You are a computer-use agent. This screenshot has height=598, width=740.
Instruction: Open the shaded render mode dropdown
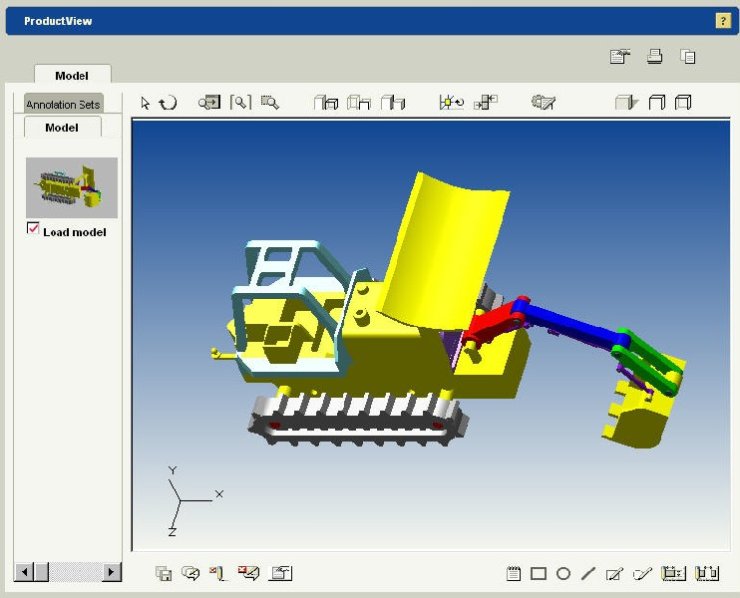click(x=627, y=102)
